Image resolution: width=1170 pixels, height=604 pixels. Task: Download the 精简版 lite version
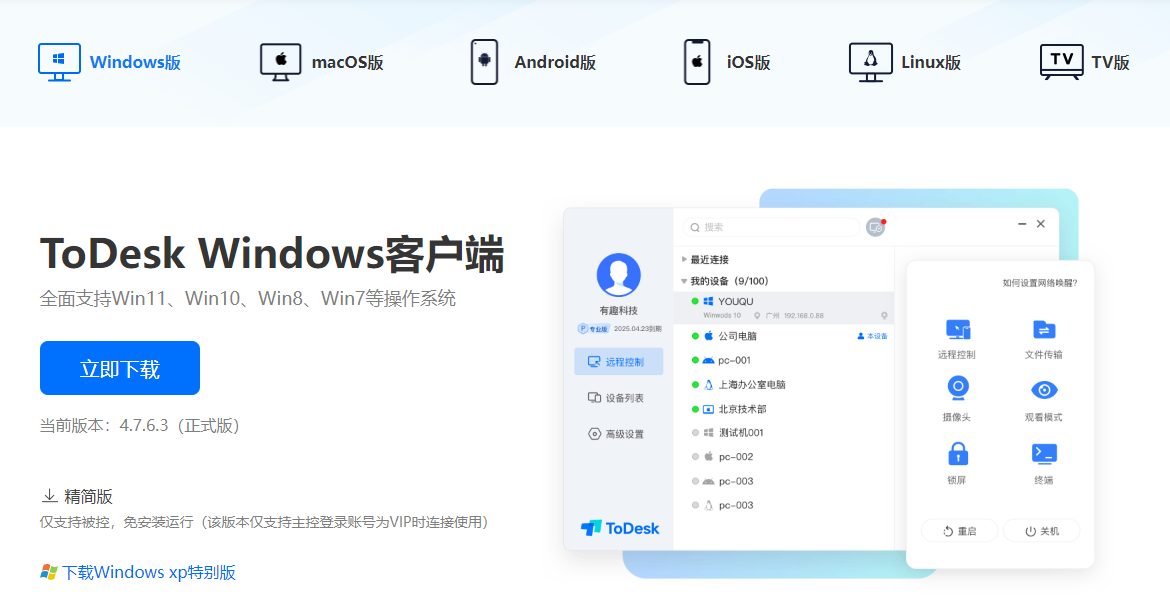coord(77,496)
